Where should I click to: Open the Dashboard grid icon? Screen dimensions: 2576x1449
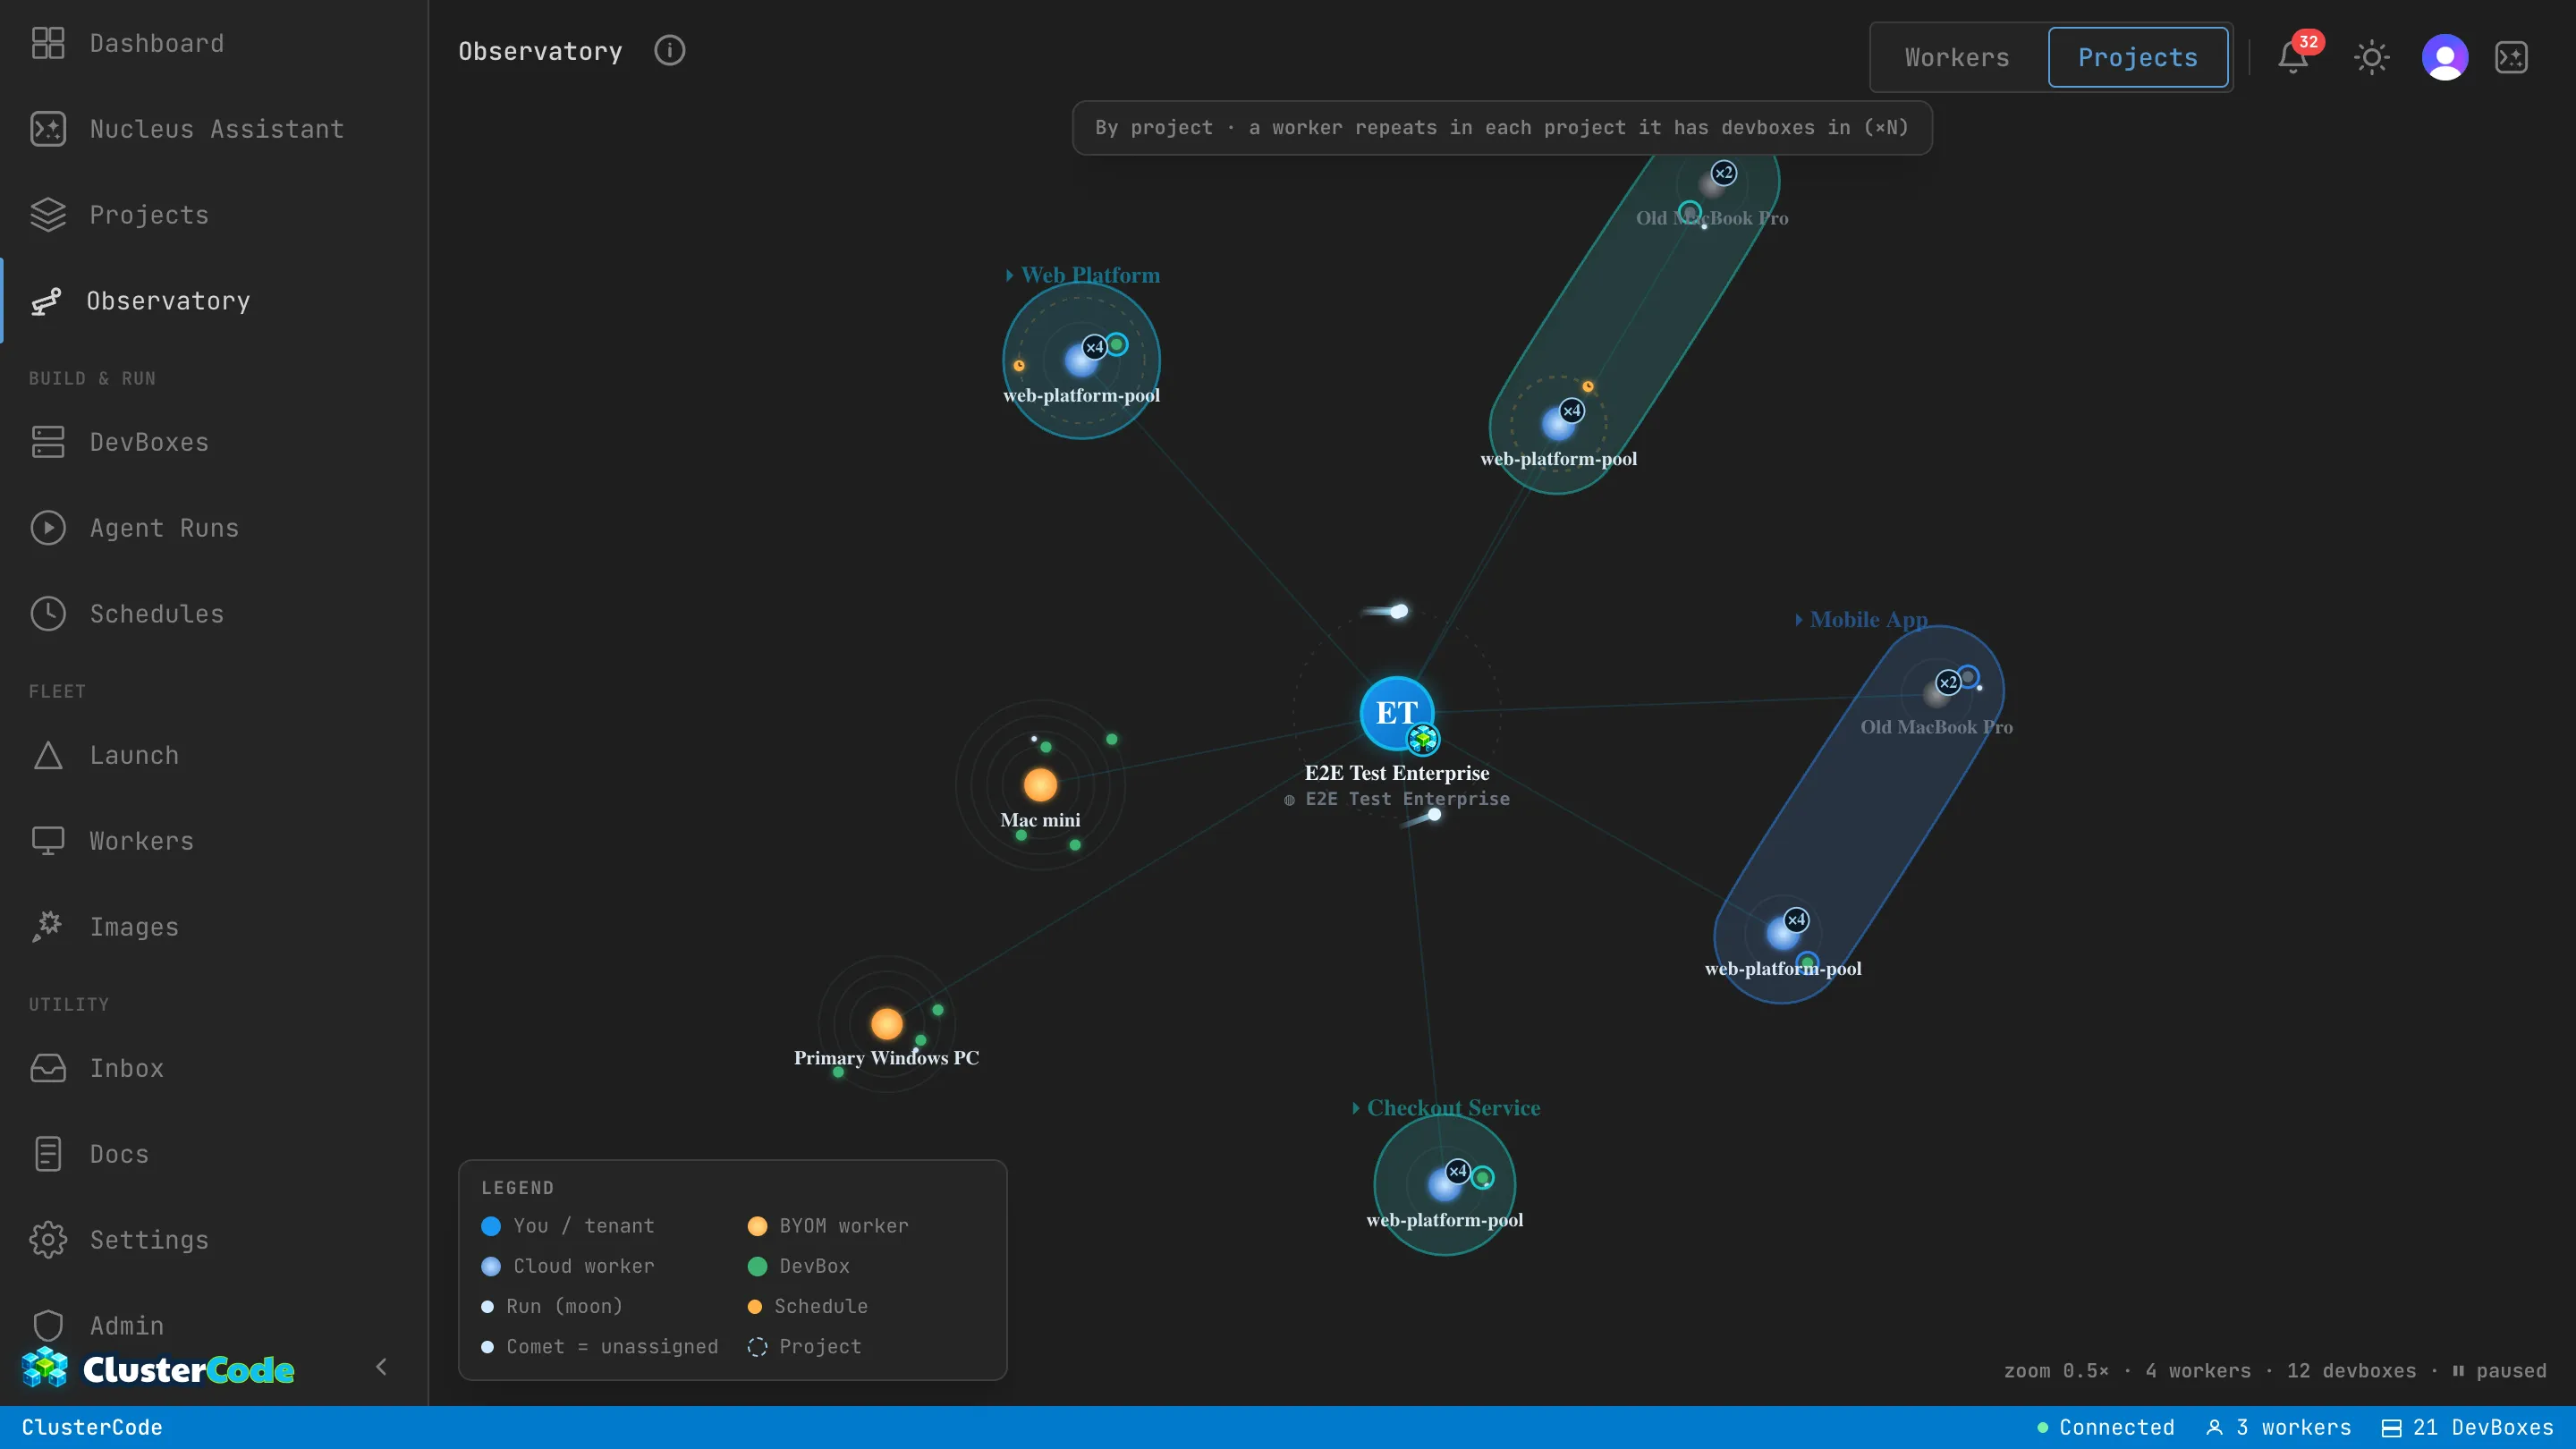47,43
